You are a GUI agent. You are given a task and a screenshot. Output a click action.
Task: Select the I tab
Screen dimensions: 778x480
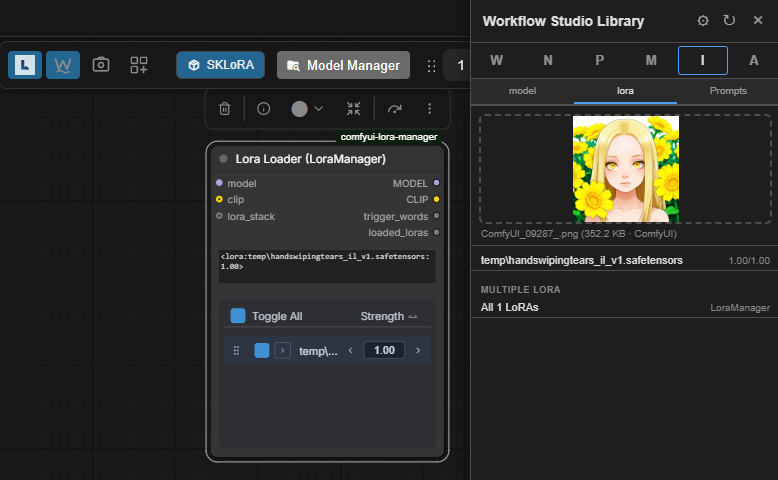[703, 61]
